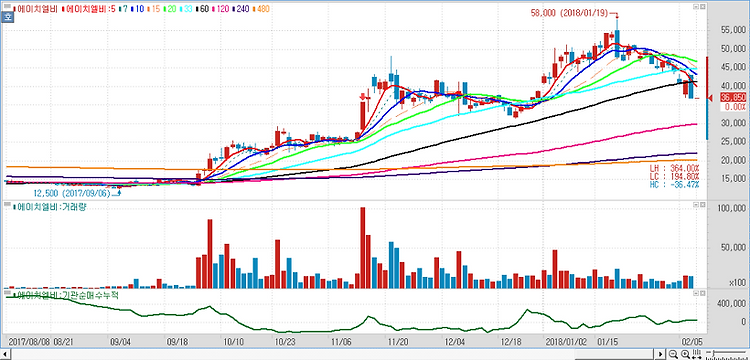Close the 기관순매수누적 indicator panel

point(703,293)
